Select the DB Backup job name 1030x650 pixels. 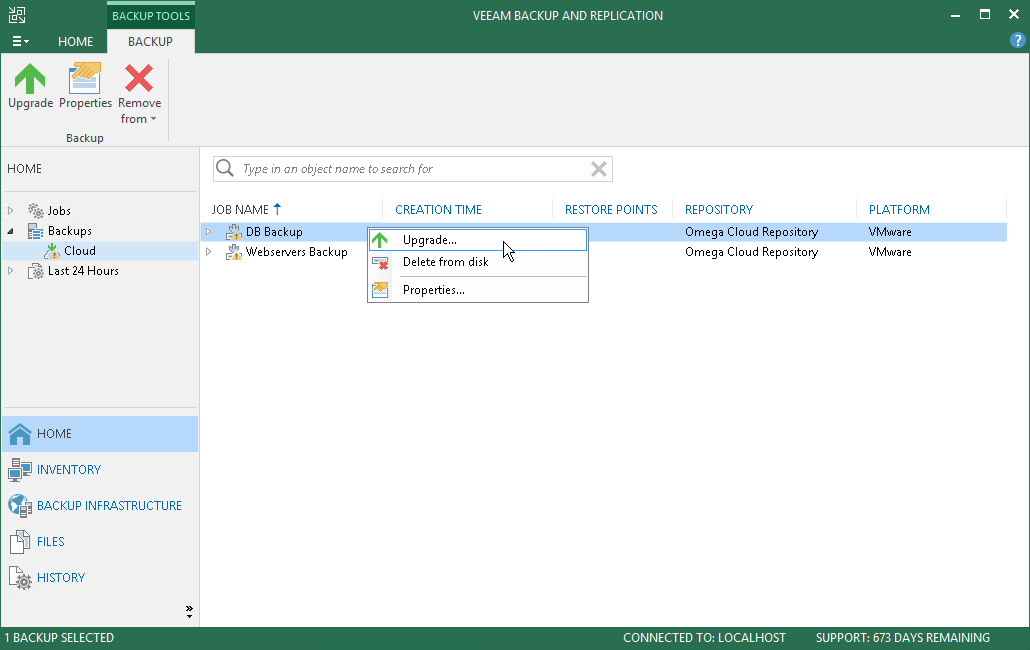pyautogui.click(x=274, y=232)
